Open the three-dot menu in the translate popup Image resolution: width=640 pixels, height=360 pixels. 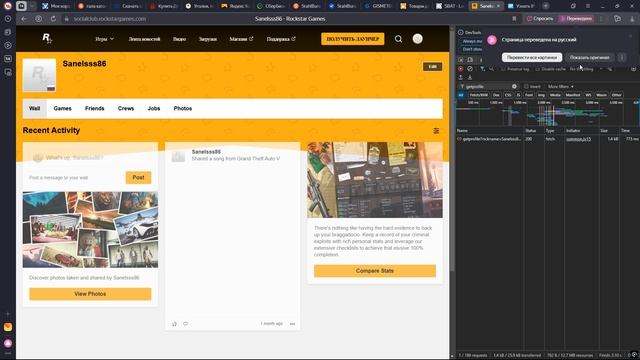tap(622, 58)
